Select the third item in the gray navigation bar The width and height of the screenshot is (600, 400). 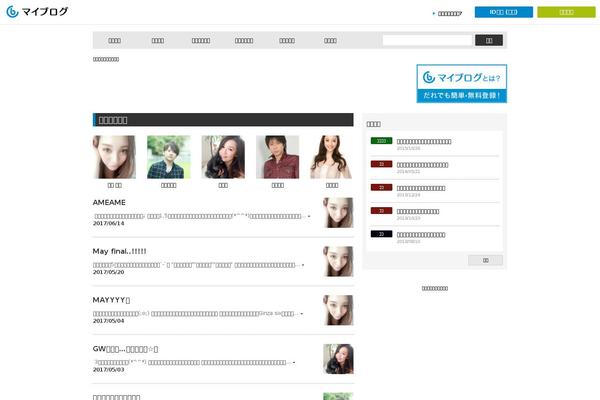(201, 40)
